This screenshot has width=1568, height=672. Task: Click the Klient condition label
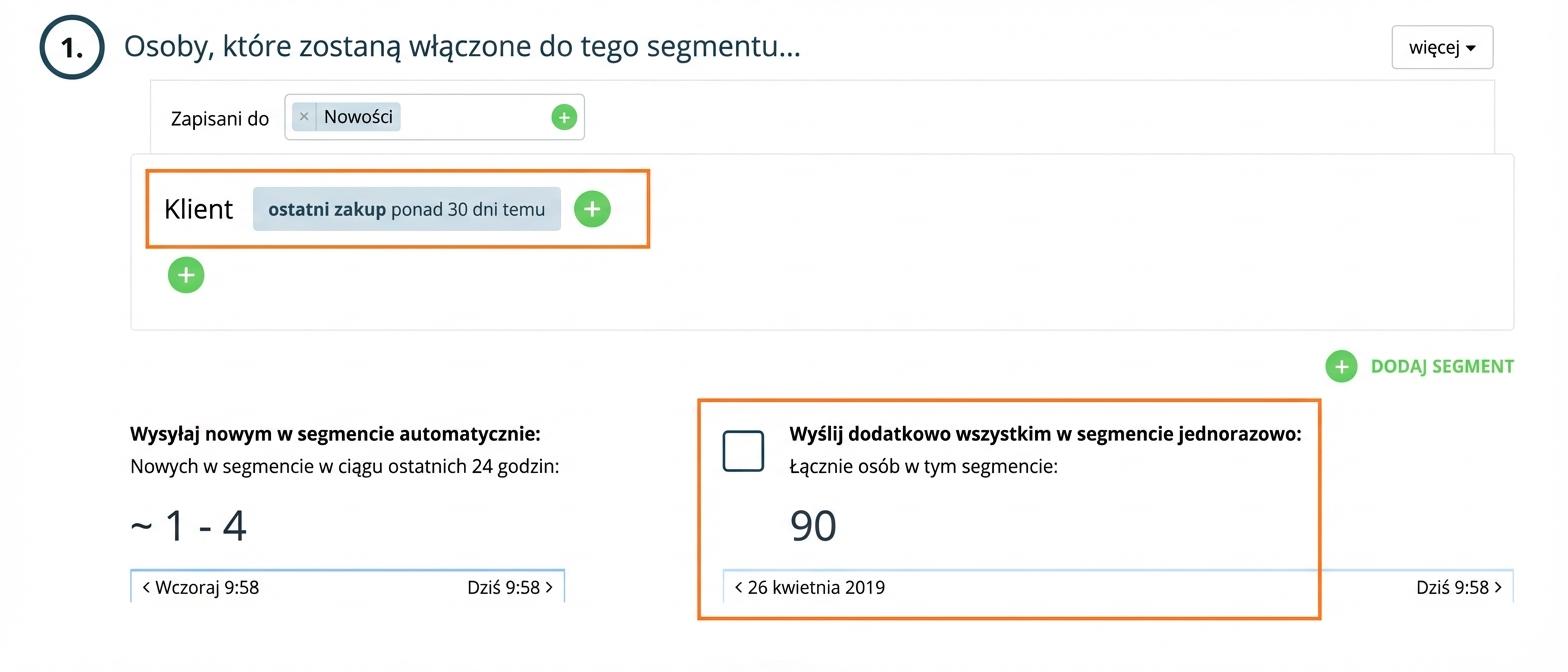pyautogui.click(x=198, y=210)
